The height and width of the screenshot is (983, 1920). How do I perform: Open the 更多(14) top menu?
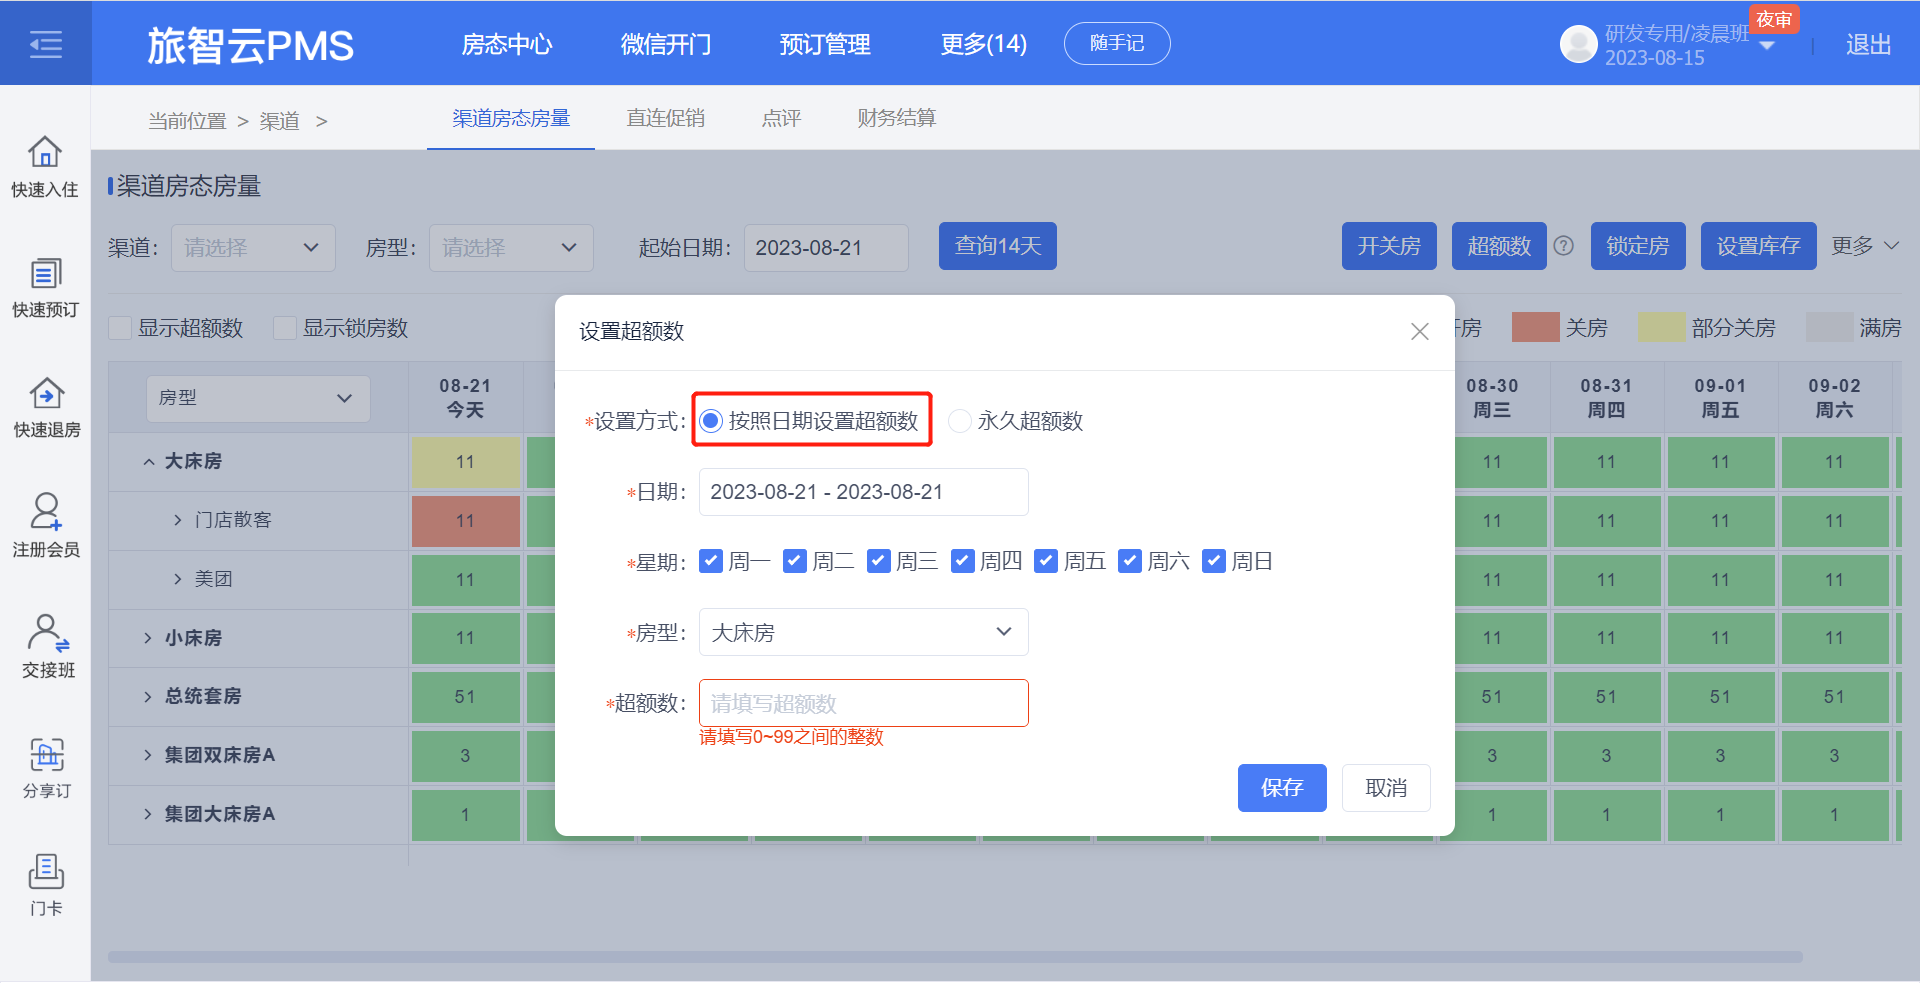(x=984, y=44)
